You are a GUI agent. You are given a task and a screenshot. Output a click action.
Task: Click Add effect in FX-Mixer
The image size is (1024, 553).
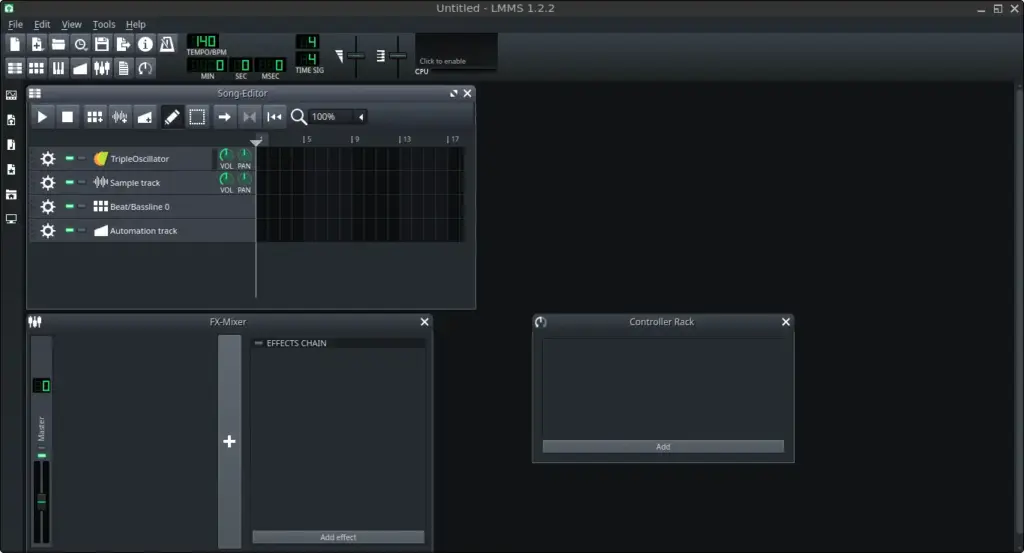click(338, 537)
